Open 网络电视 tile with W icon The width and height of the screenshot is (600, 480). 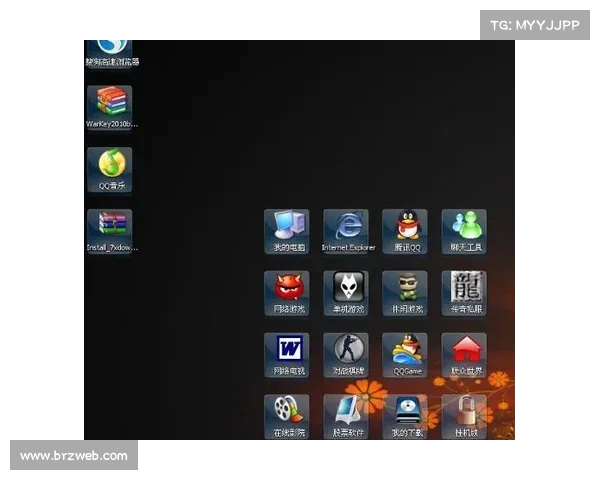click(x=287, y=355)
